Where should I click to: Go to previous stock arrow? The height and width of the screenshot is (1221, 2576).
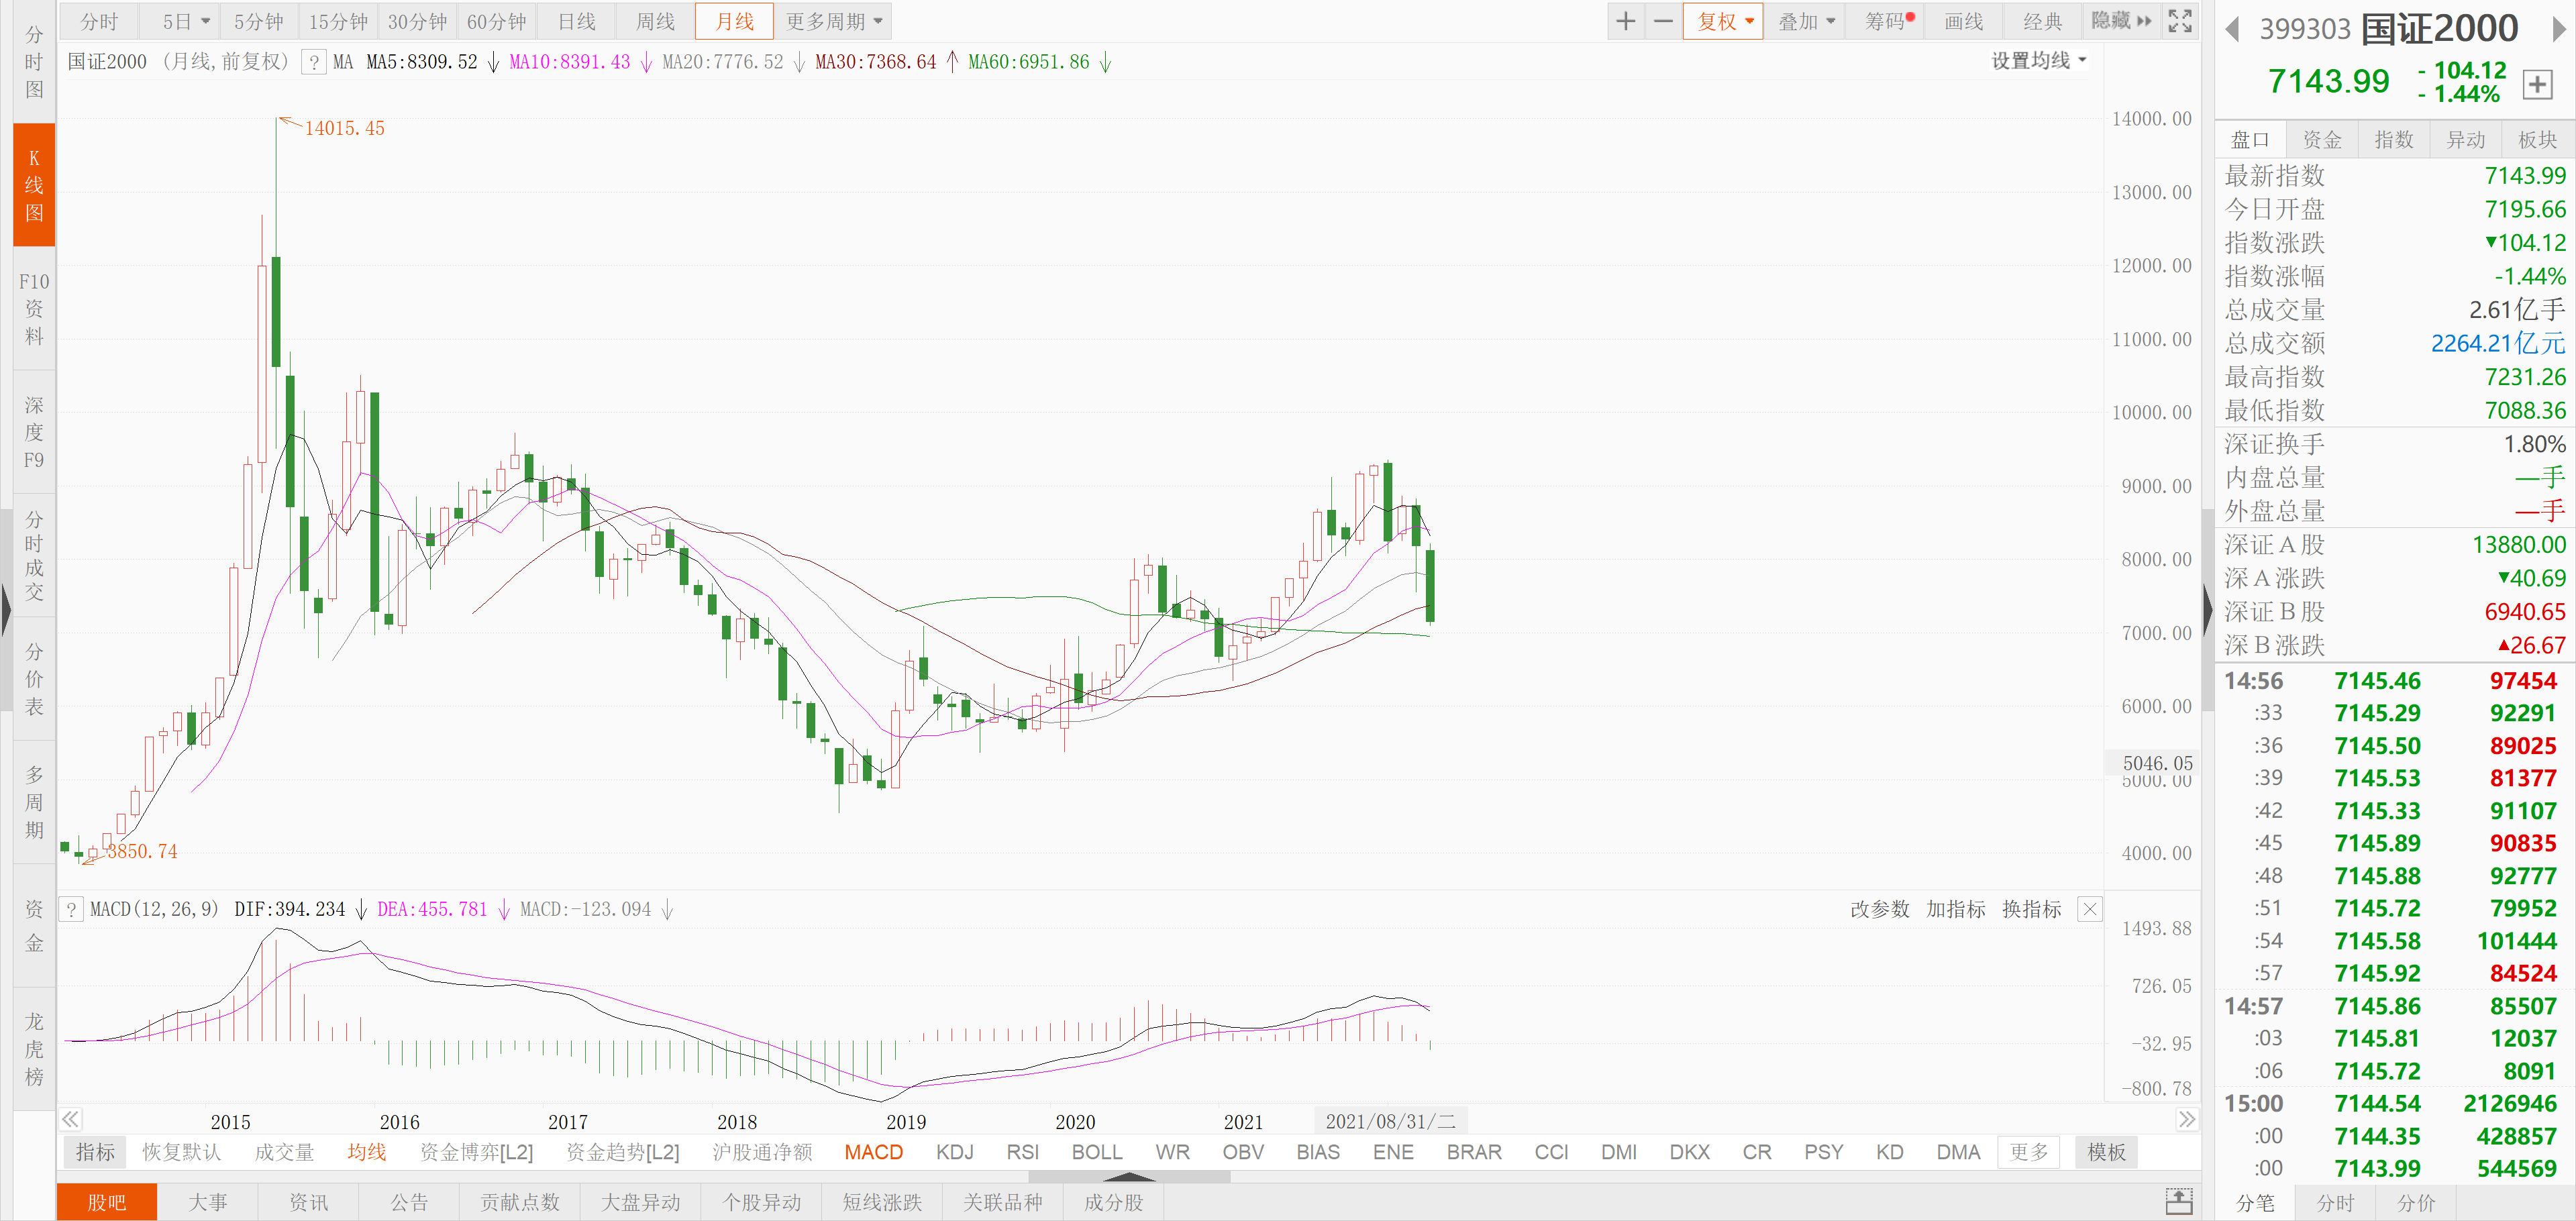[x=2232, y=29]
